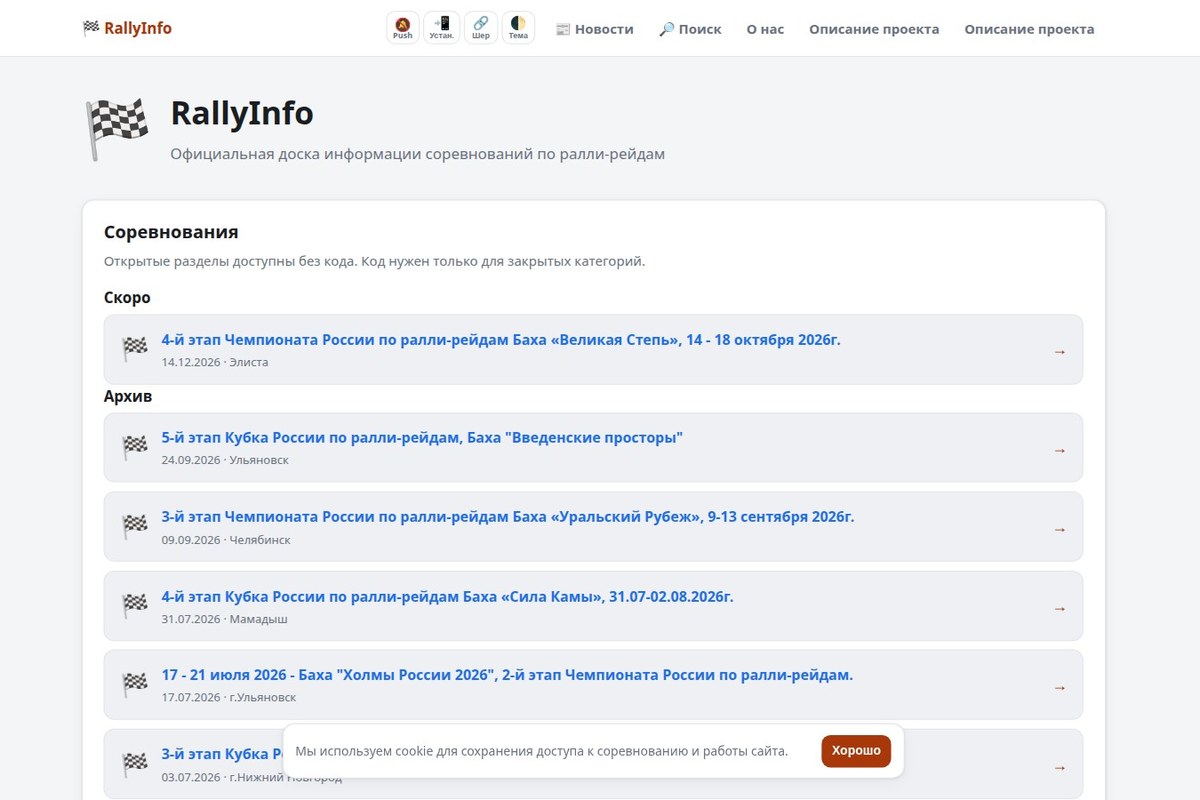The height and width of the screenshot is (800, 1200).
Task: Click arrow on Великая Степь row
Action: [x=1060, y=351]
